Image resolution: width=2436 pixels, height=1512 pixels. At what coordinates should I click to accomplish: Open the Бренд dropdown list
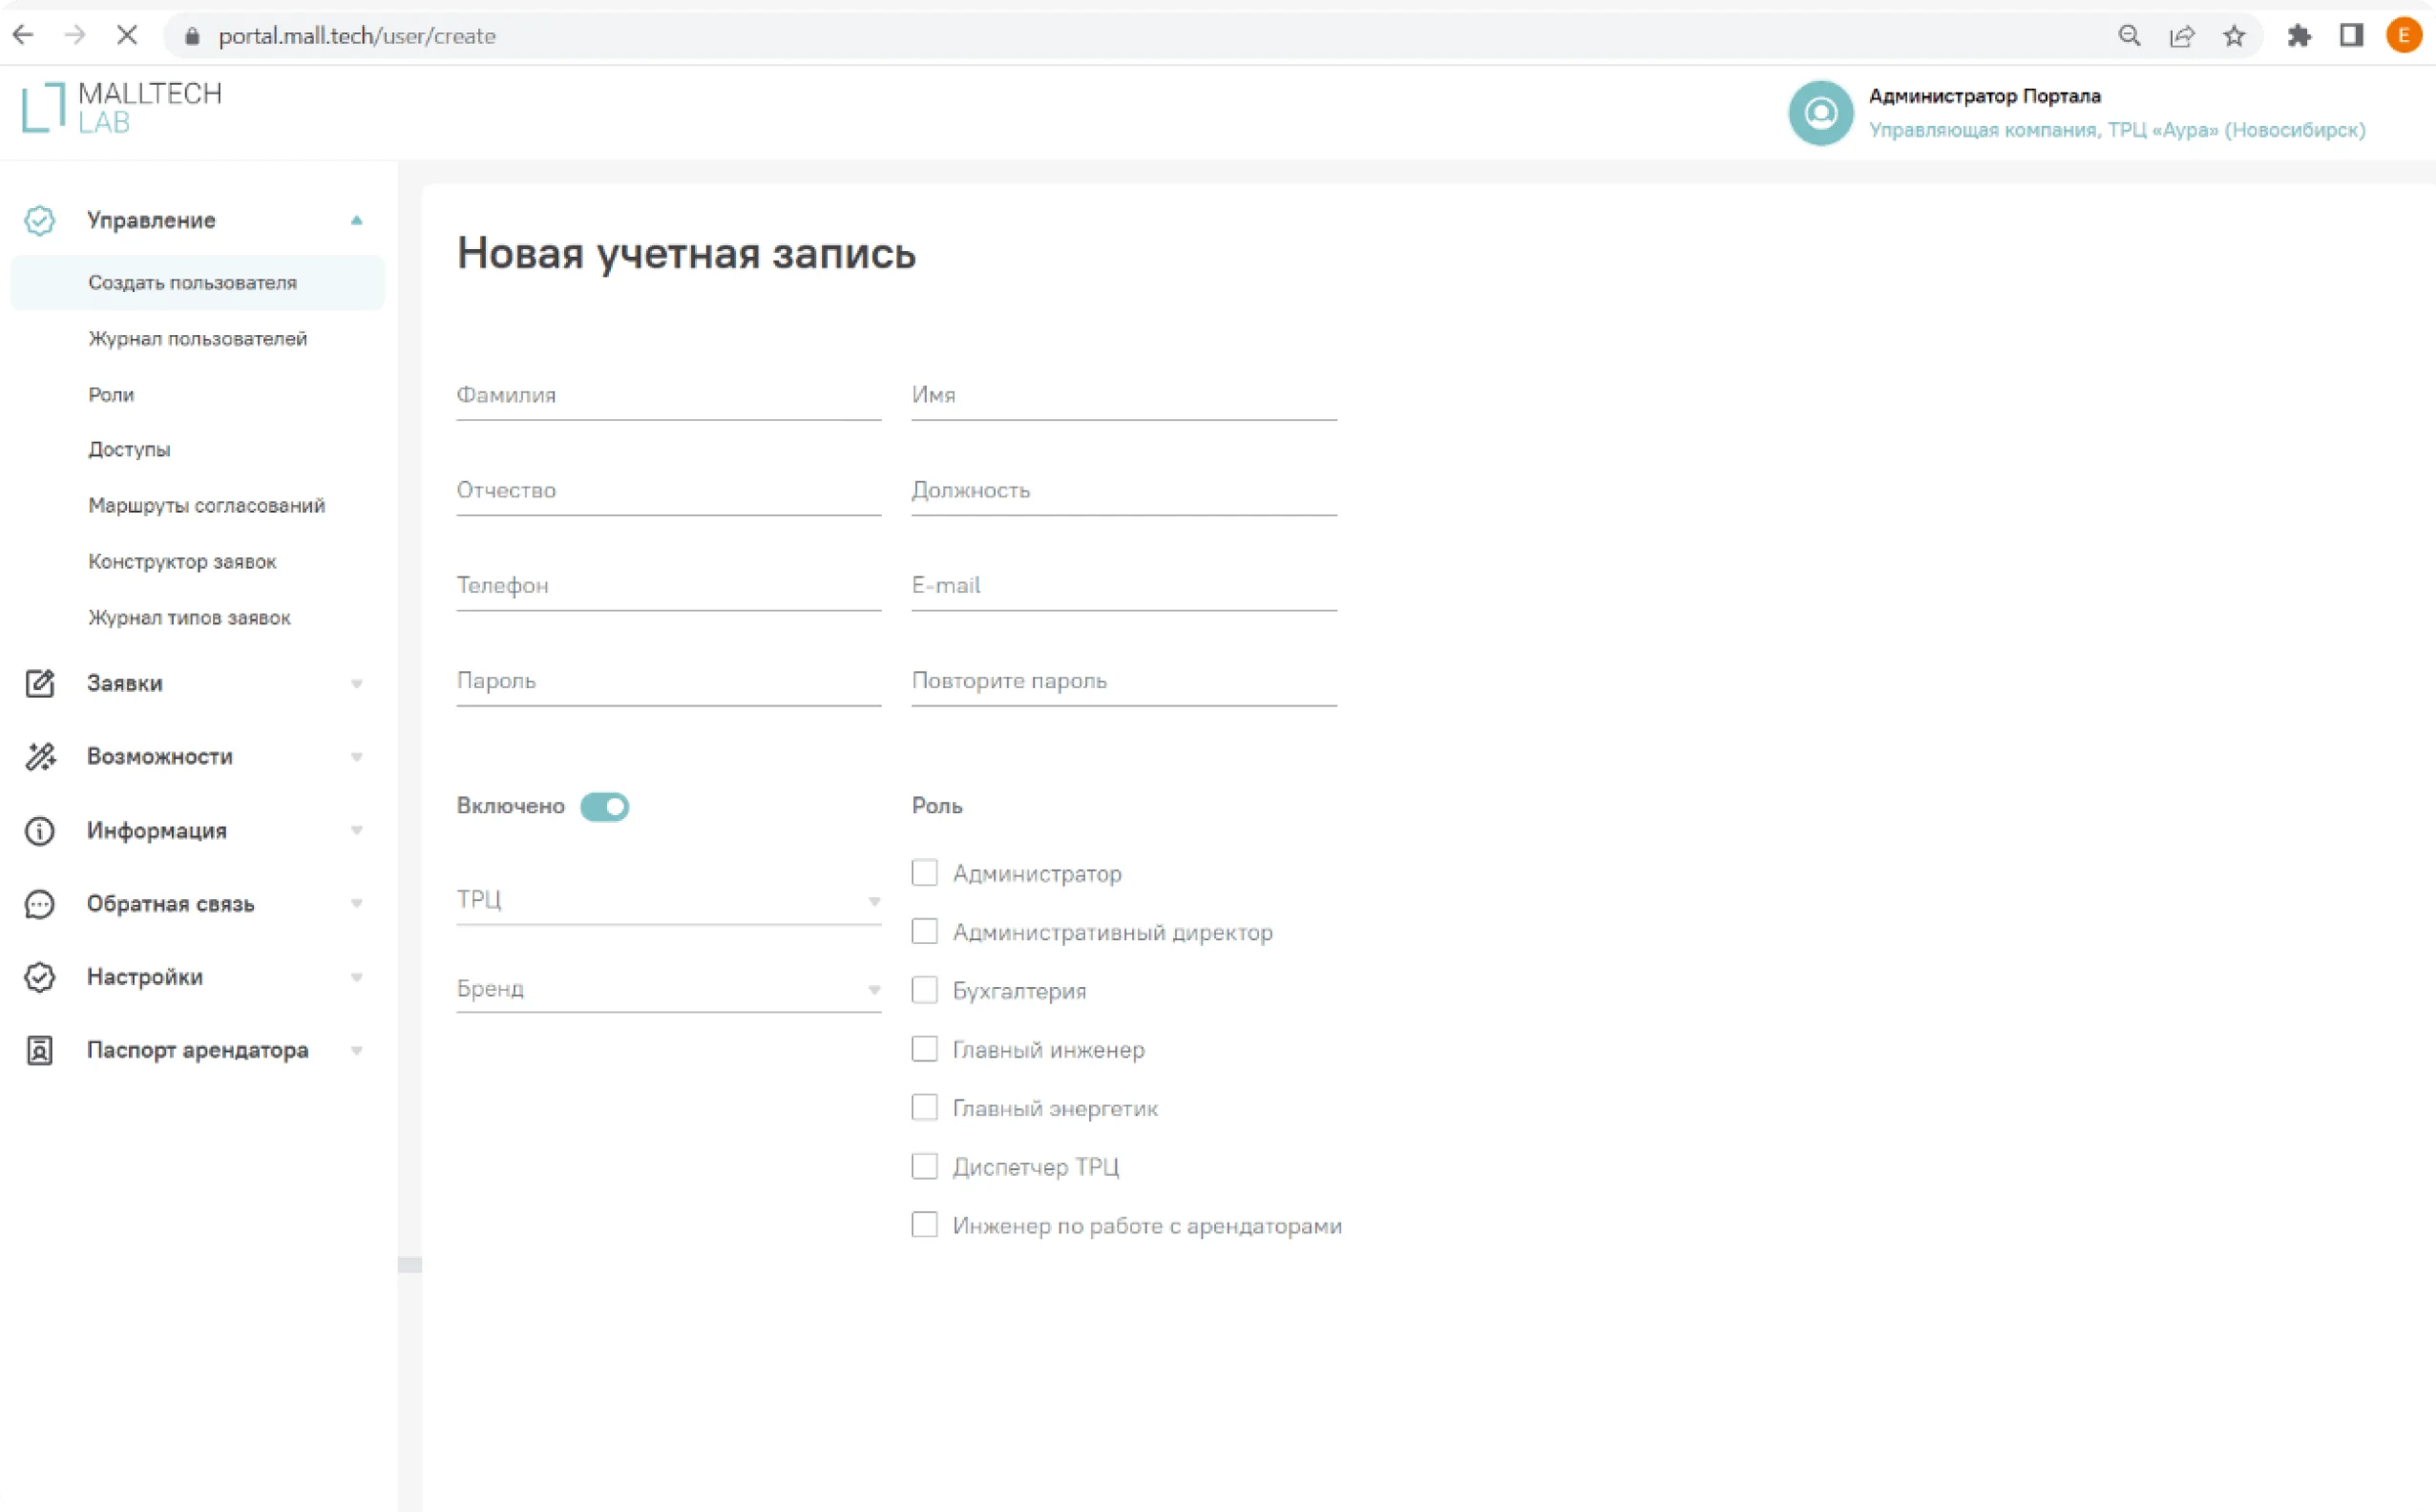[668, 989]
